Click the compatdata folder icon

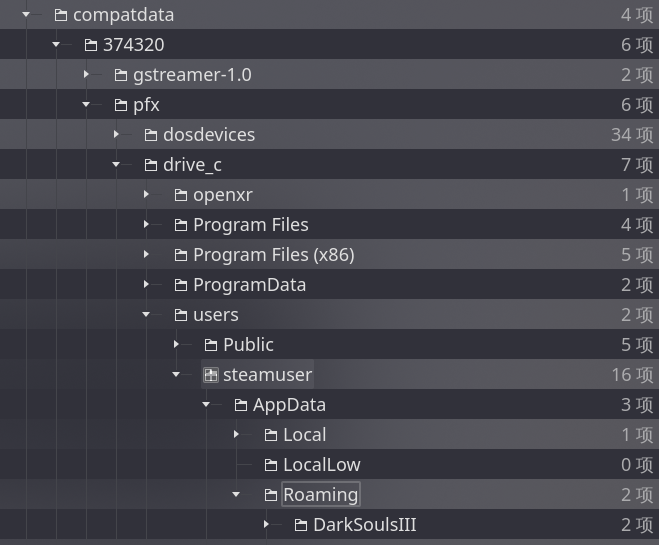[x=61, y=15]
